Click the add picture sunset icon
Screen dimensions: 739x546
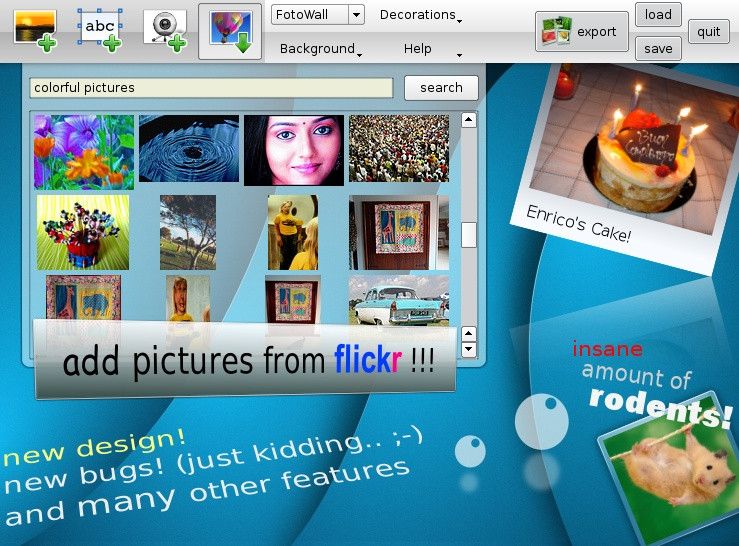click(35, 31)
